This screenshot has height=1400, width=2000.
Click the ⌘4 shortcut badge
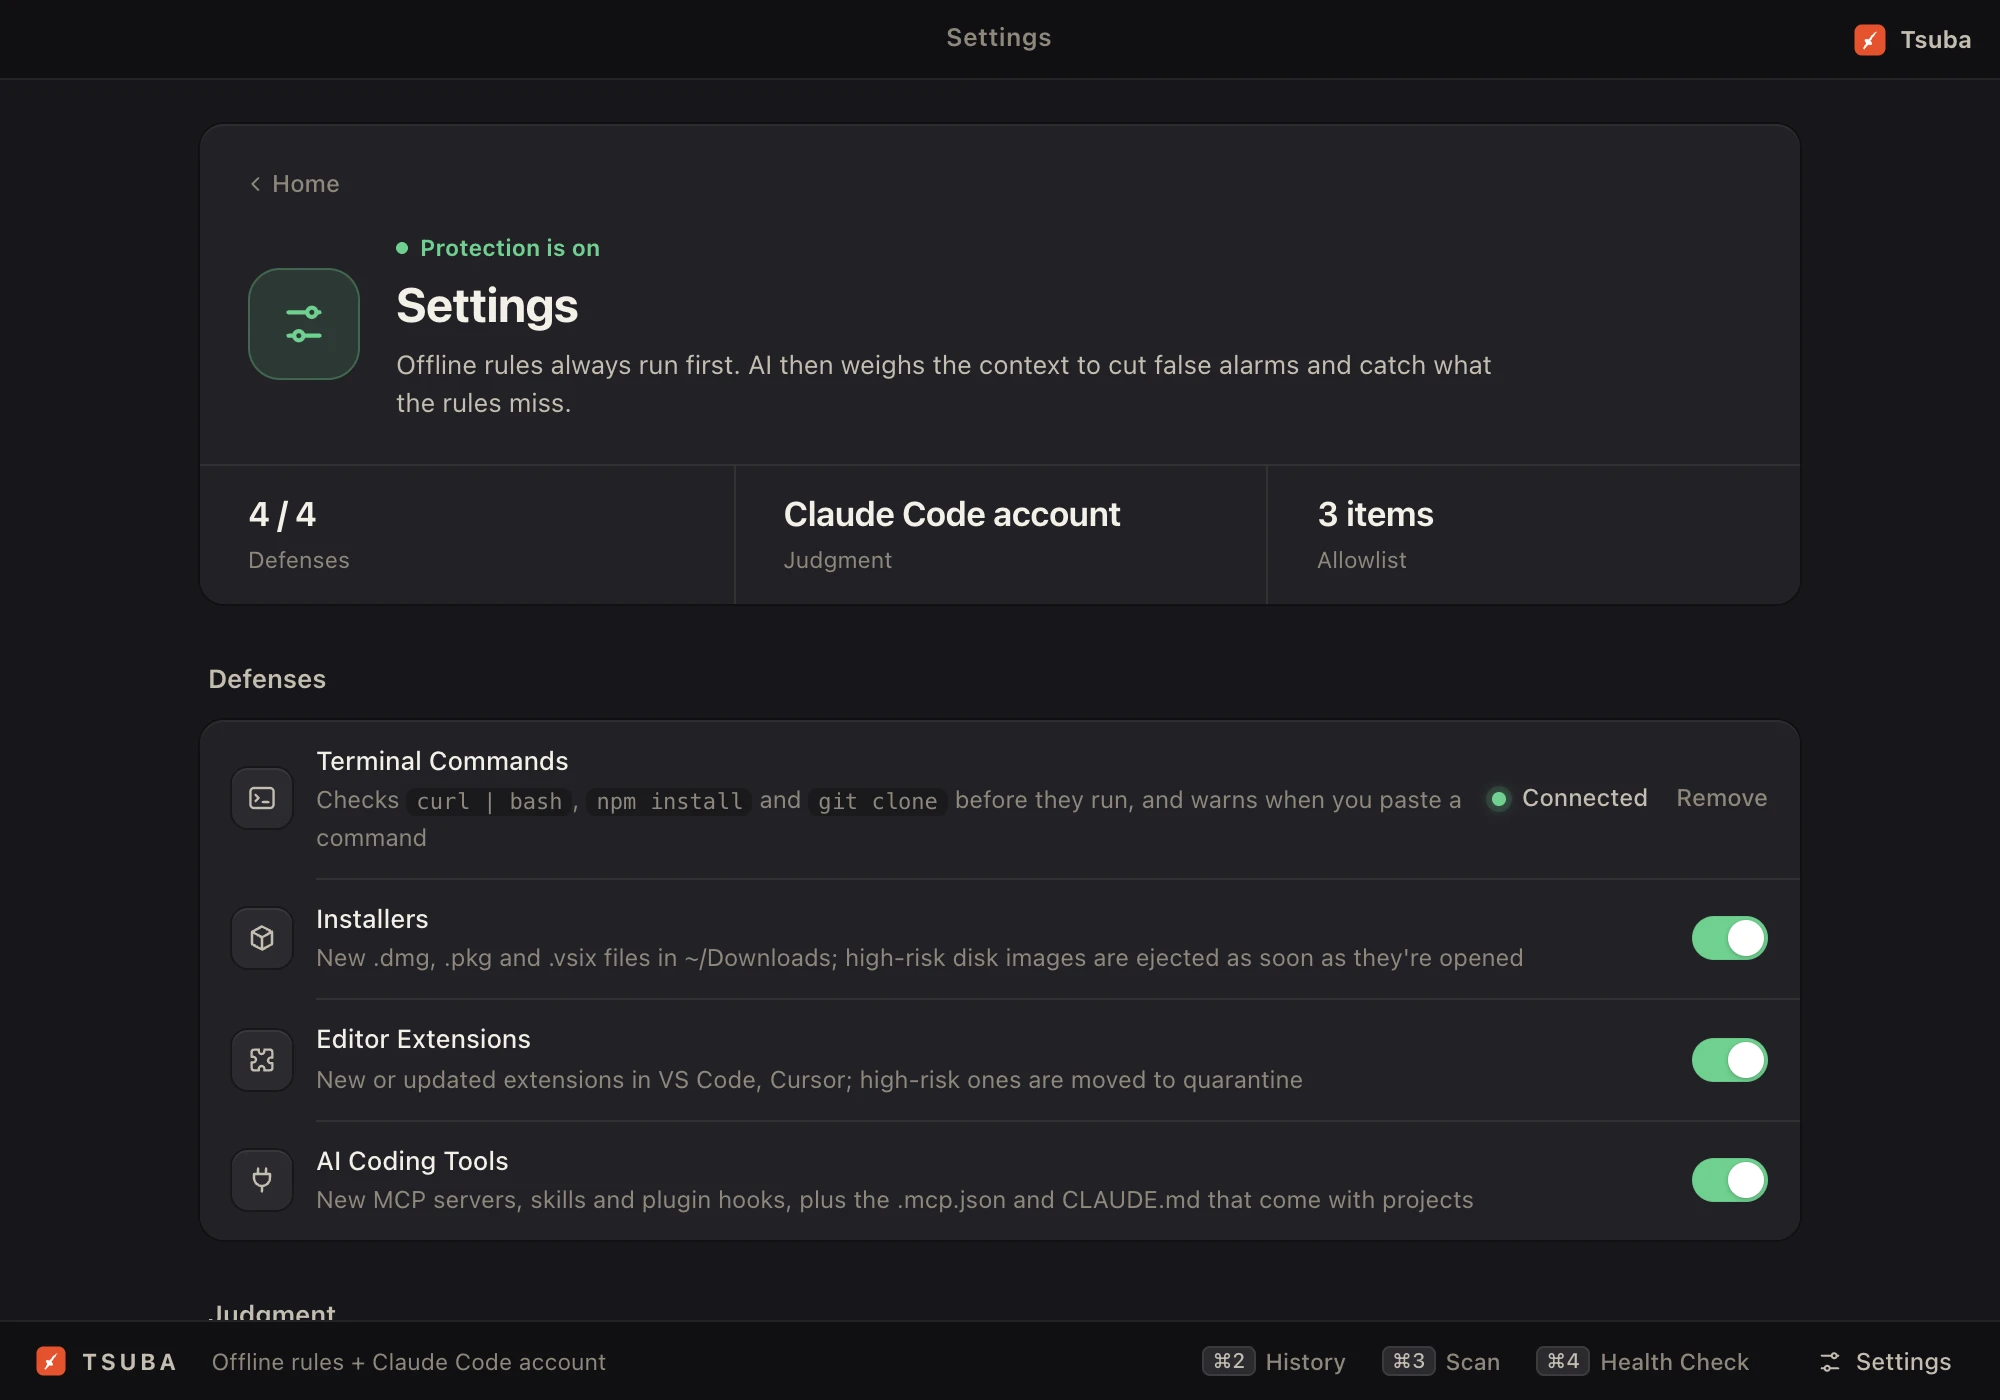click(x=1562, y=1361)
